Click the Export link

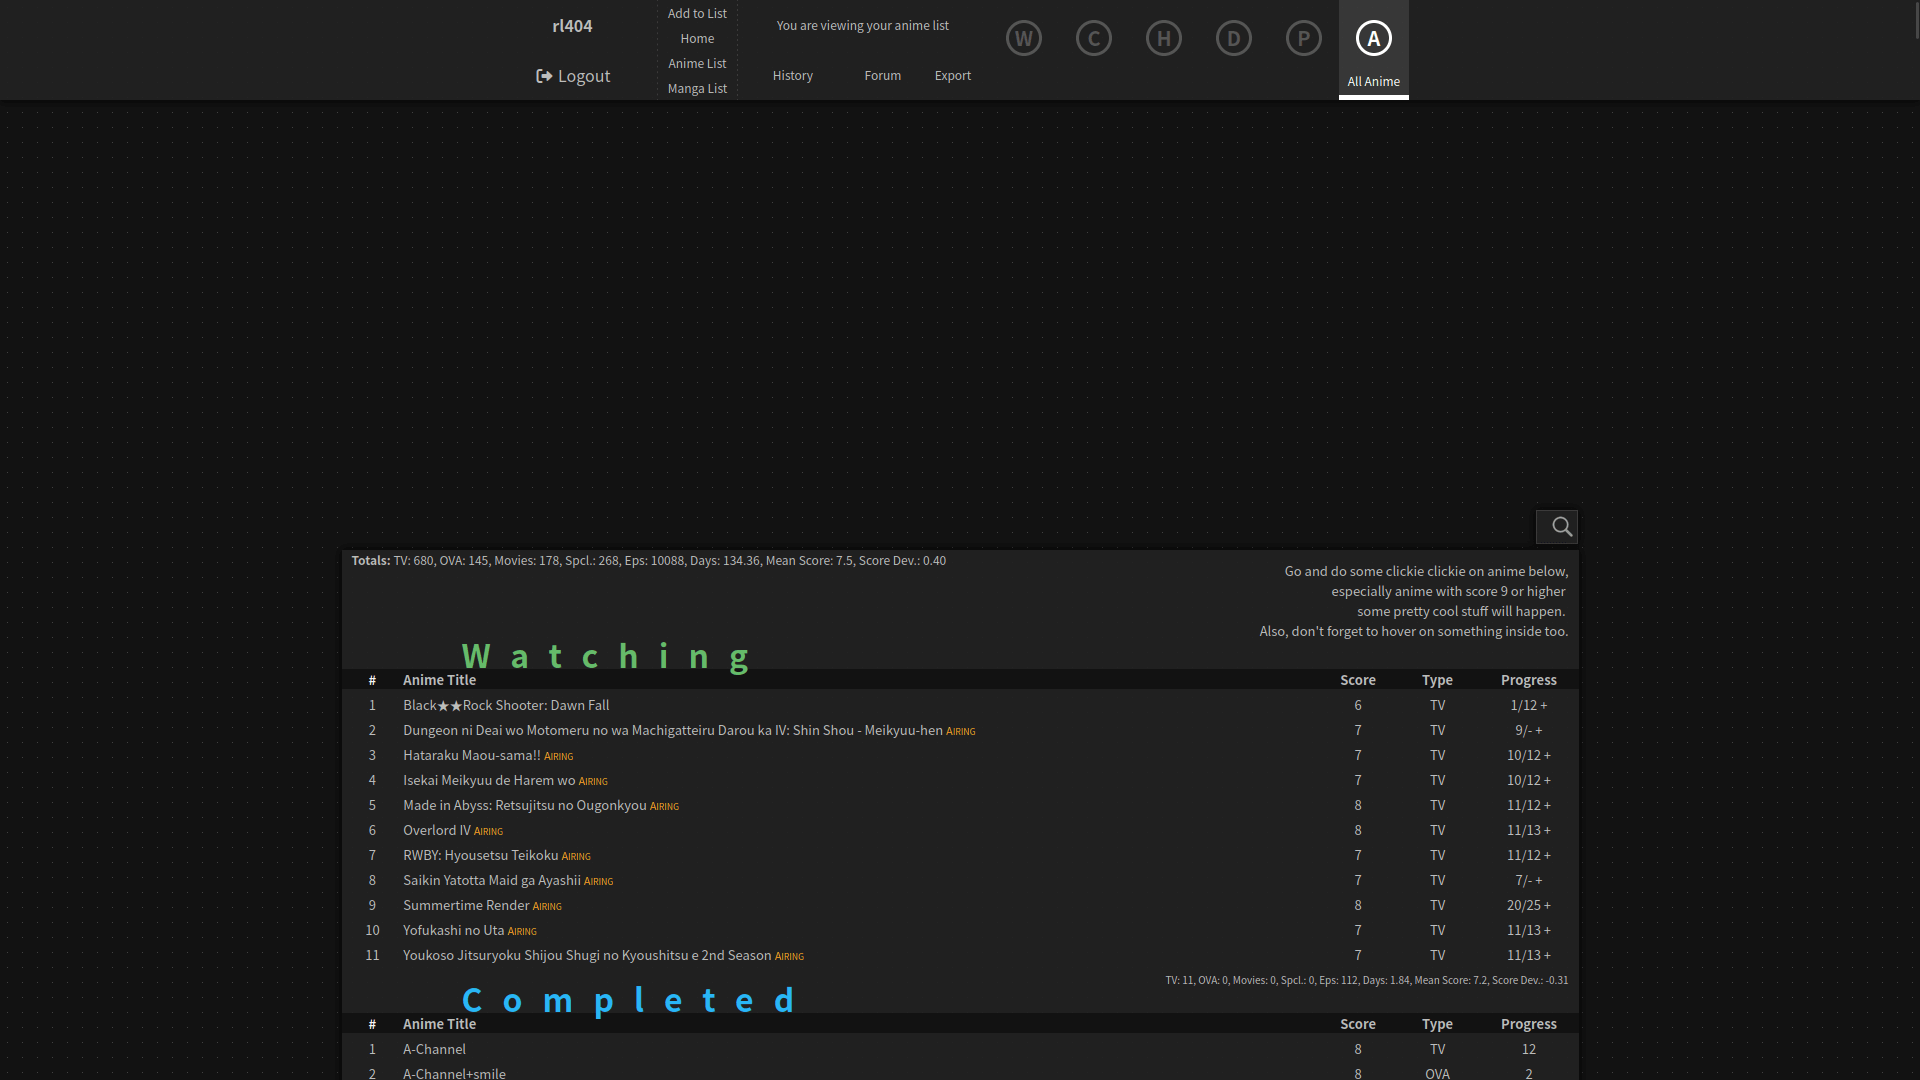[x=952, y=76]
